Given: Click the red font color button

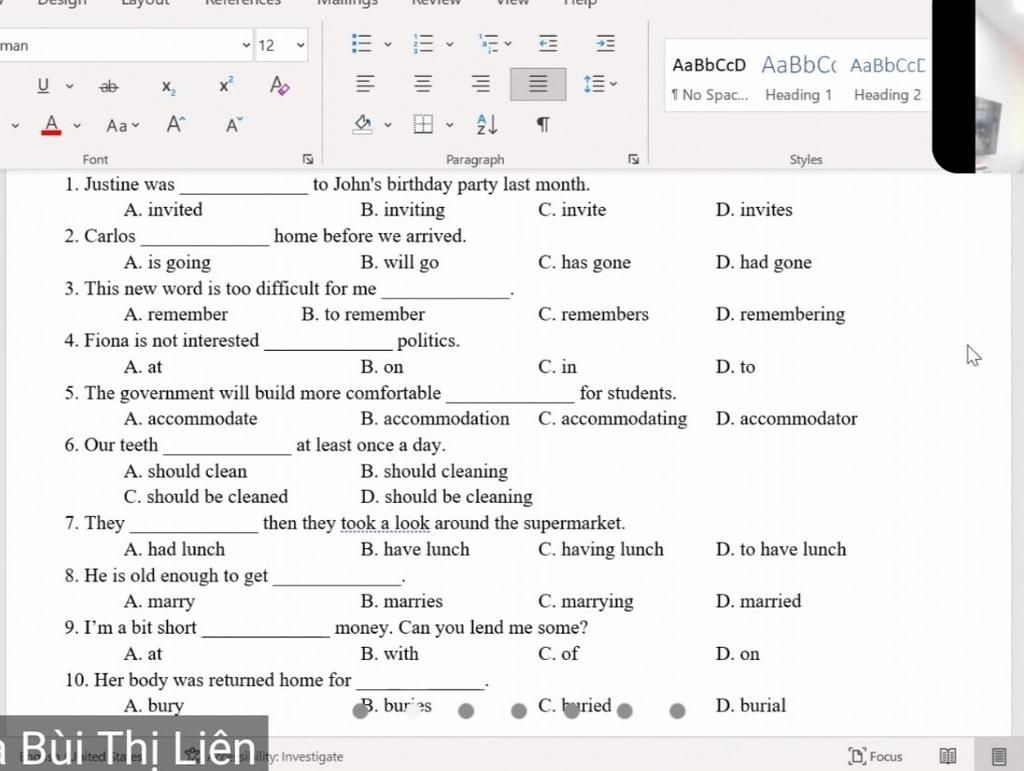Looking at the screenshot, I should [x=51, y=124].
